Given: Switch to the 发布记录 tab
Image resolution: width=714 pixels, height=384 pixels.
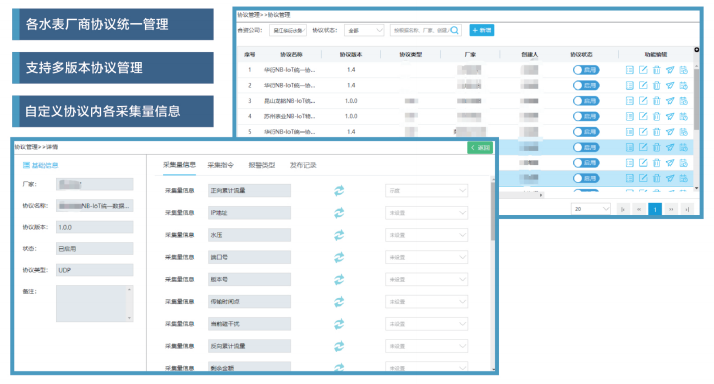Looking at the screenshot, I should coord(303,165).
